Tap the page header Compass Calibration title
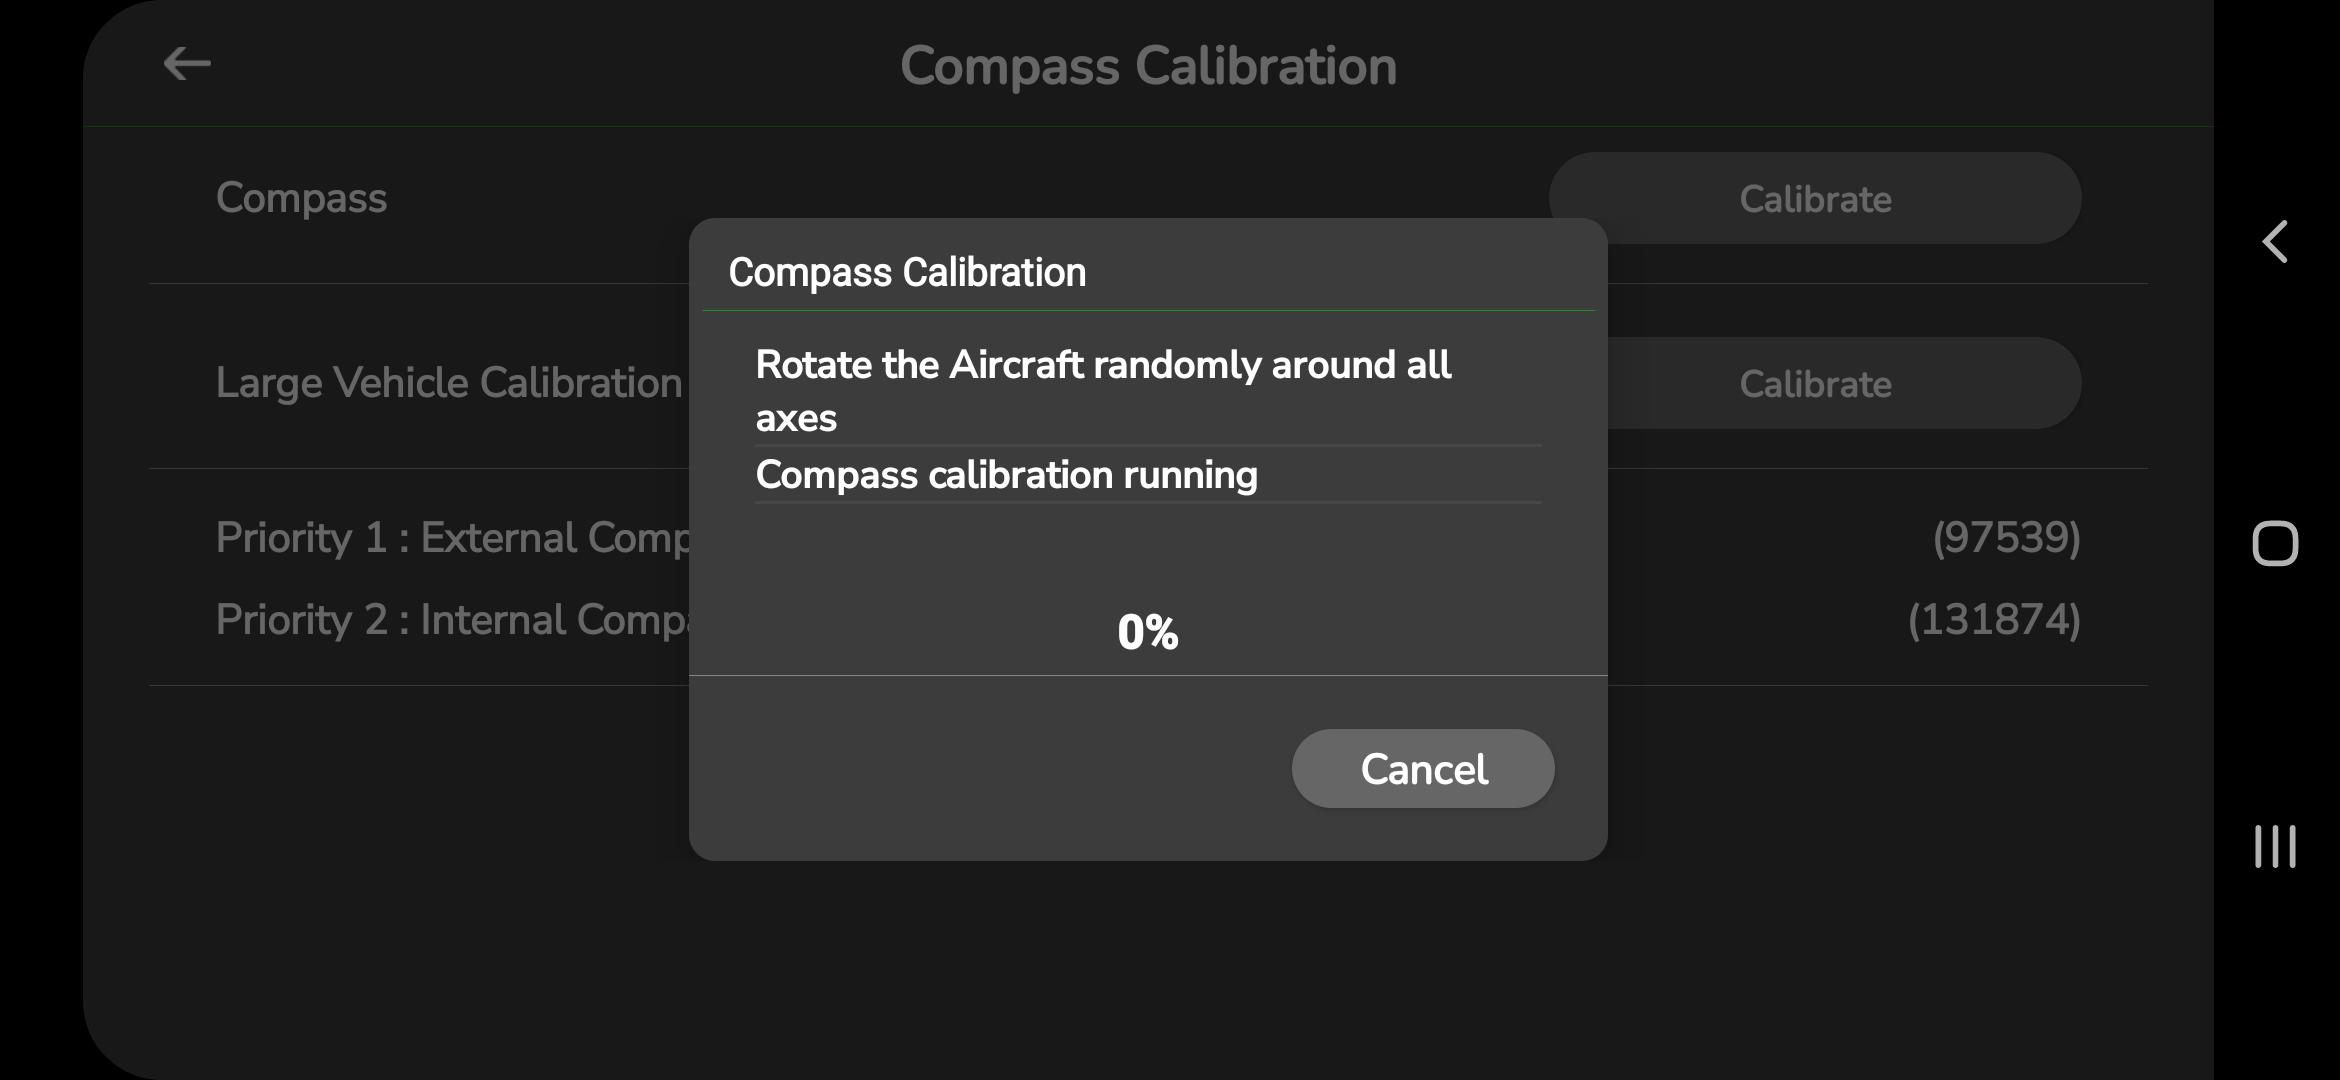 pos(1147,66)
